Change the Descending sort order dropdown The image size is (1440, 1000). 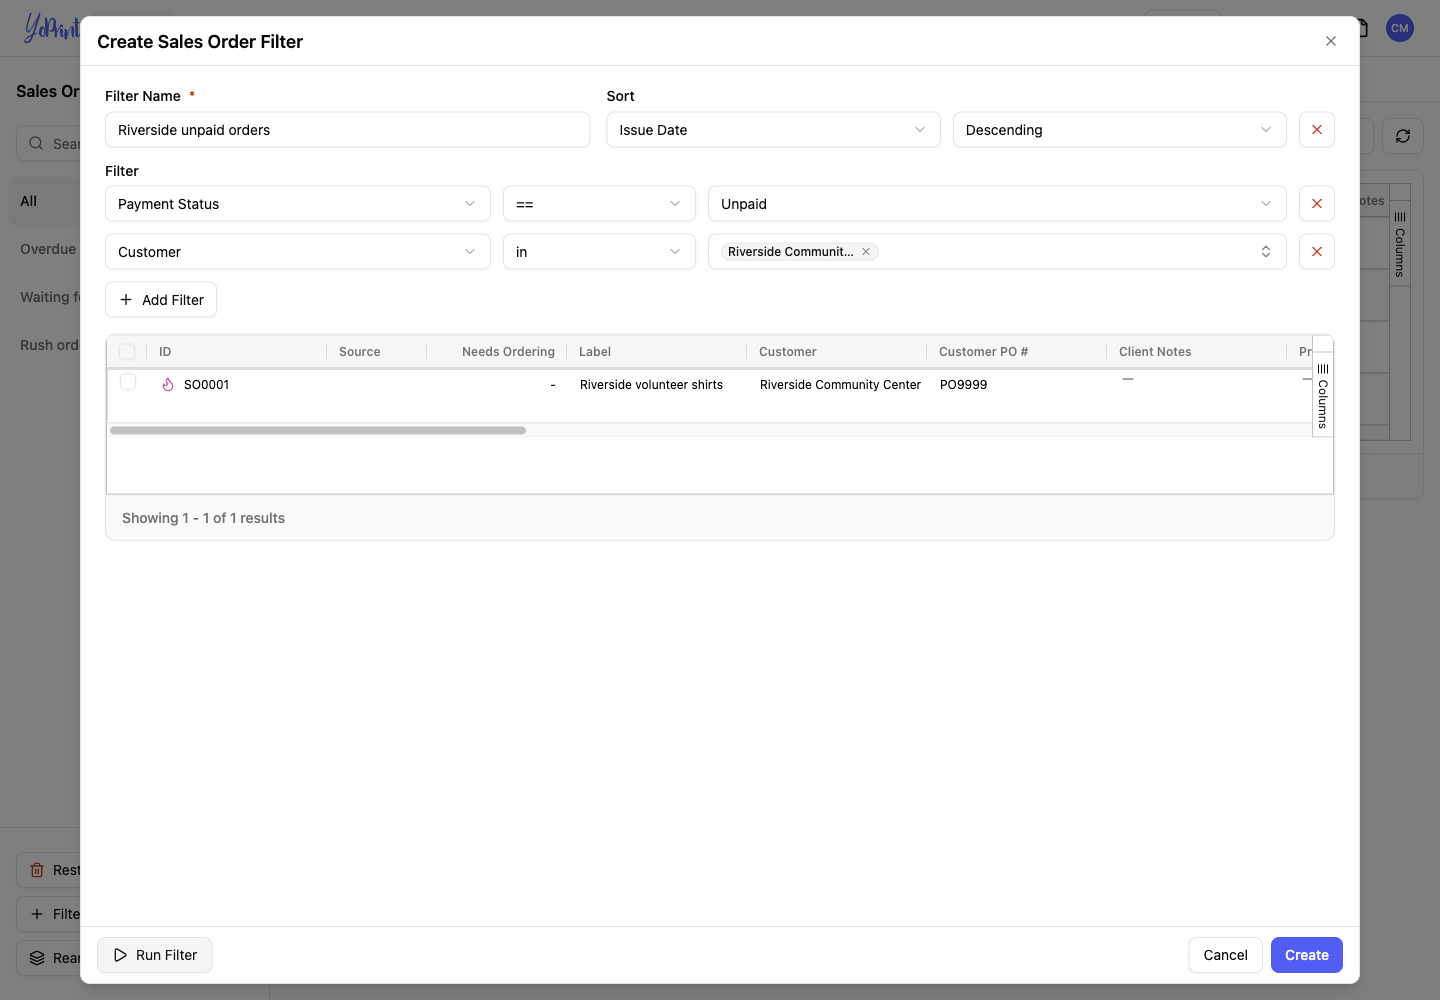(x=1119, y=130)
